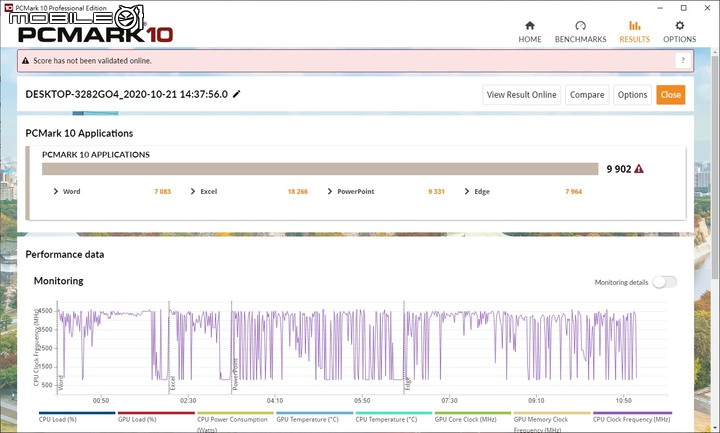Viewport: 720px width, 433px height.
Task: Click the Word marker in monitoring chart
Action: click(61, 382)
